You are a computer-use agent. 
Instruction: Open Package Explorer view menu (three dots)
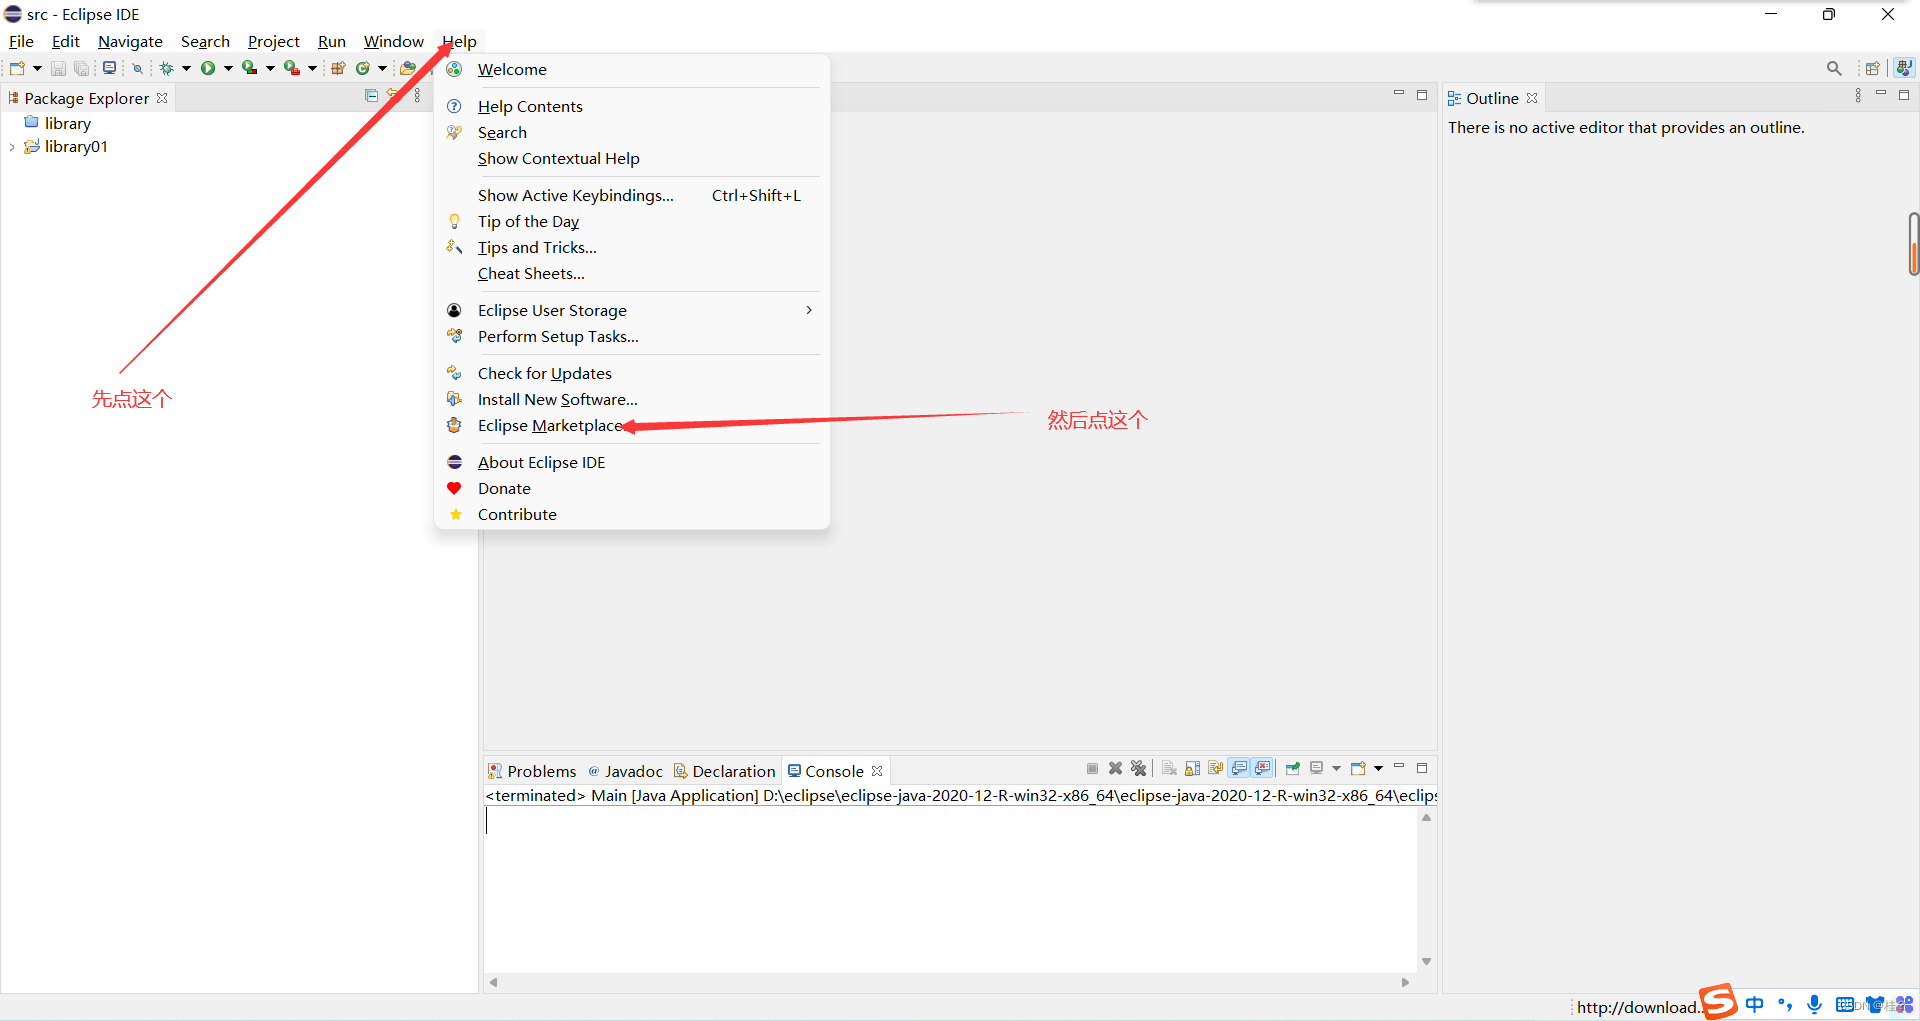[x=417, y=95]
